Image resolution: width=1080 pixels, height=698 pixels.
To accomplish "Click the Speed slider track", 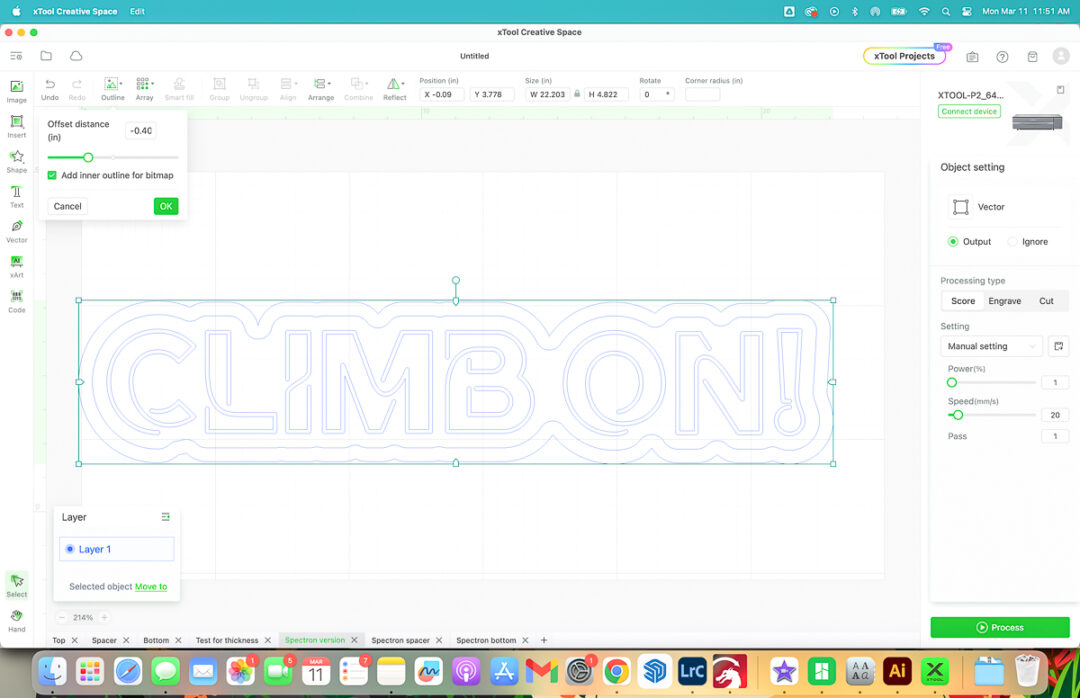I will coord(1000,414).
